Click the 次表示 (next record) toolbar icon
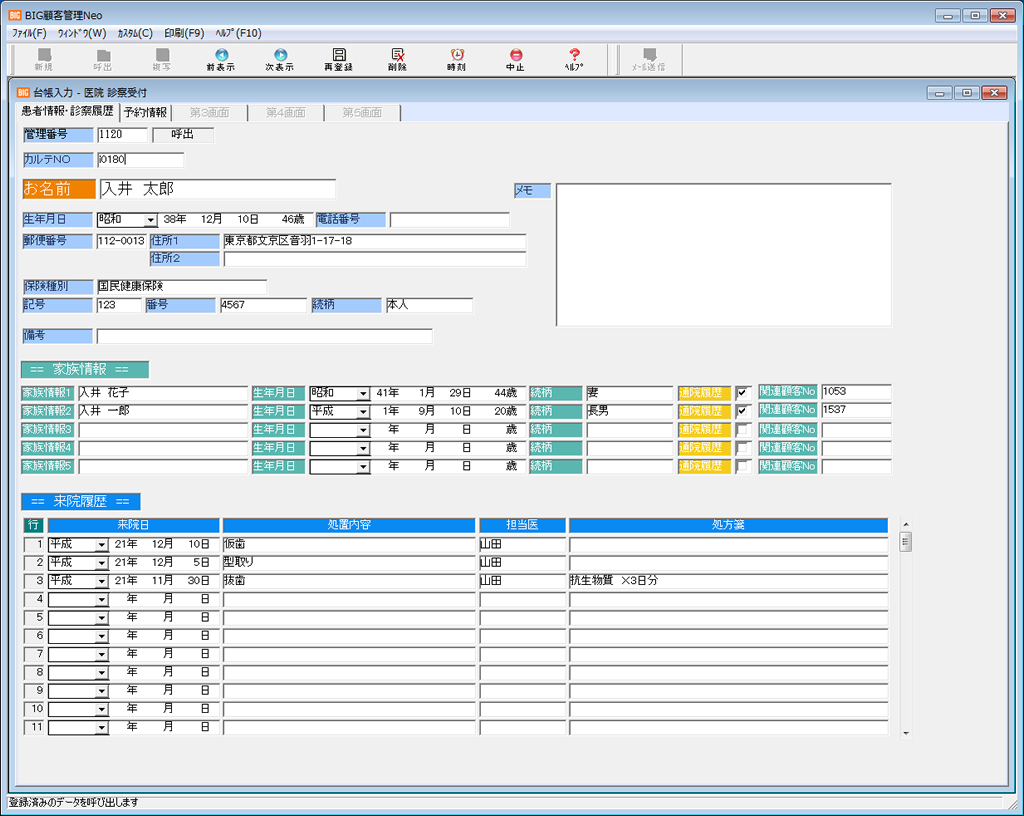Screen dimensions: 1024x816 click(x=280, y=56)
